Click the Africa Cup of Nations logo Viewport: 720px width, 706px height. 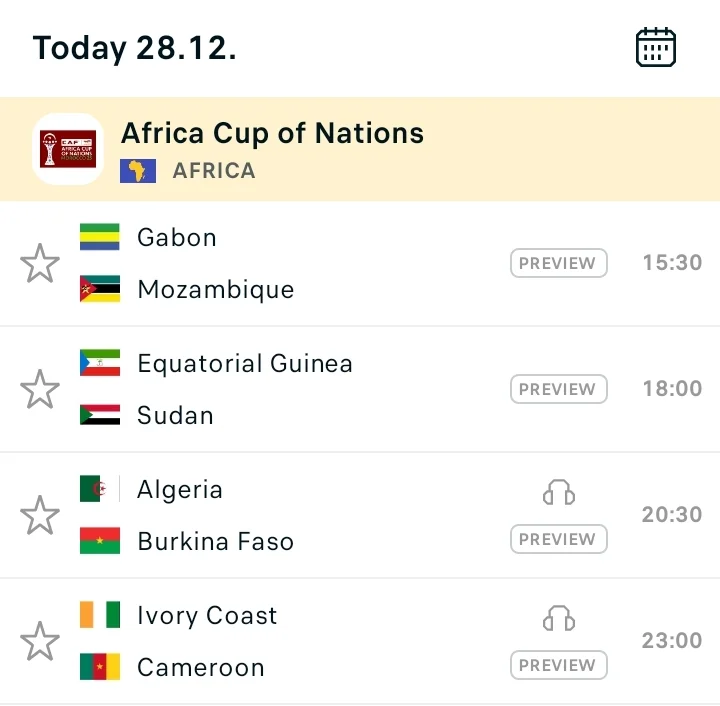[68, 149]
